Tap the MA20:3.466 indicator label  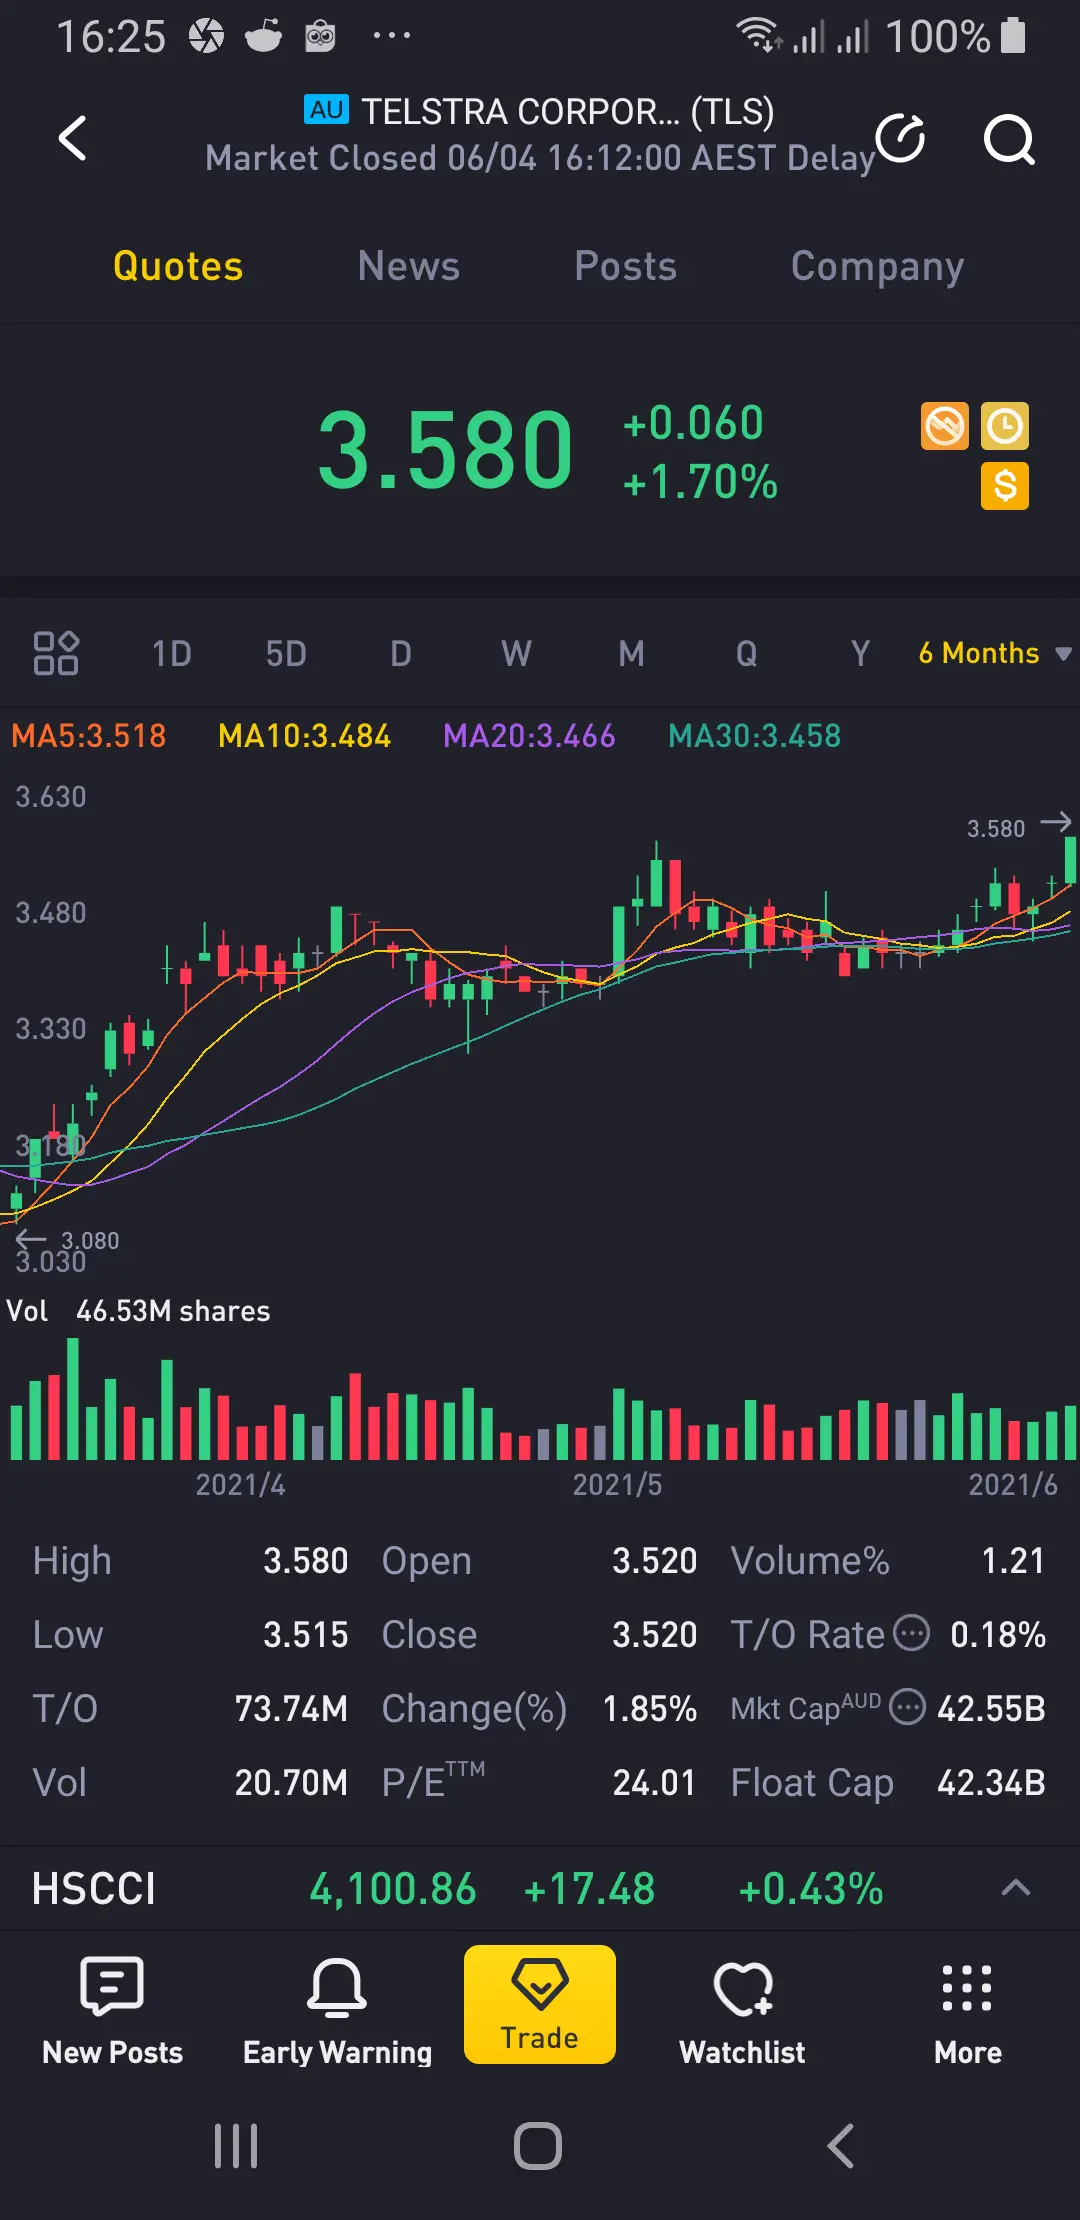tap(529, 736)
